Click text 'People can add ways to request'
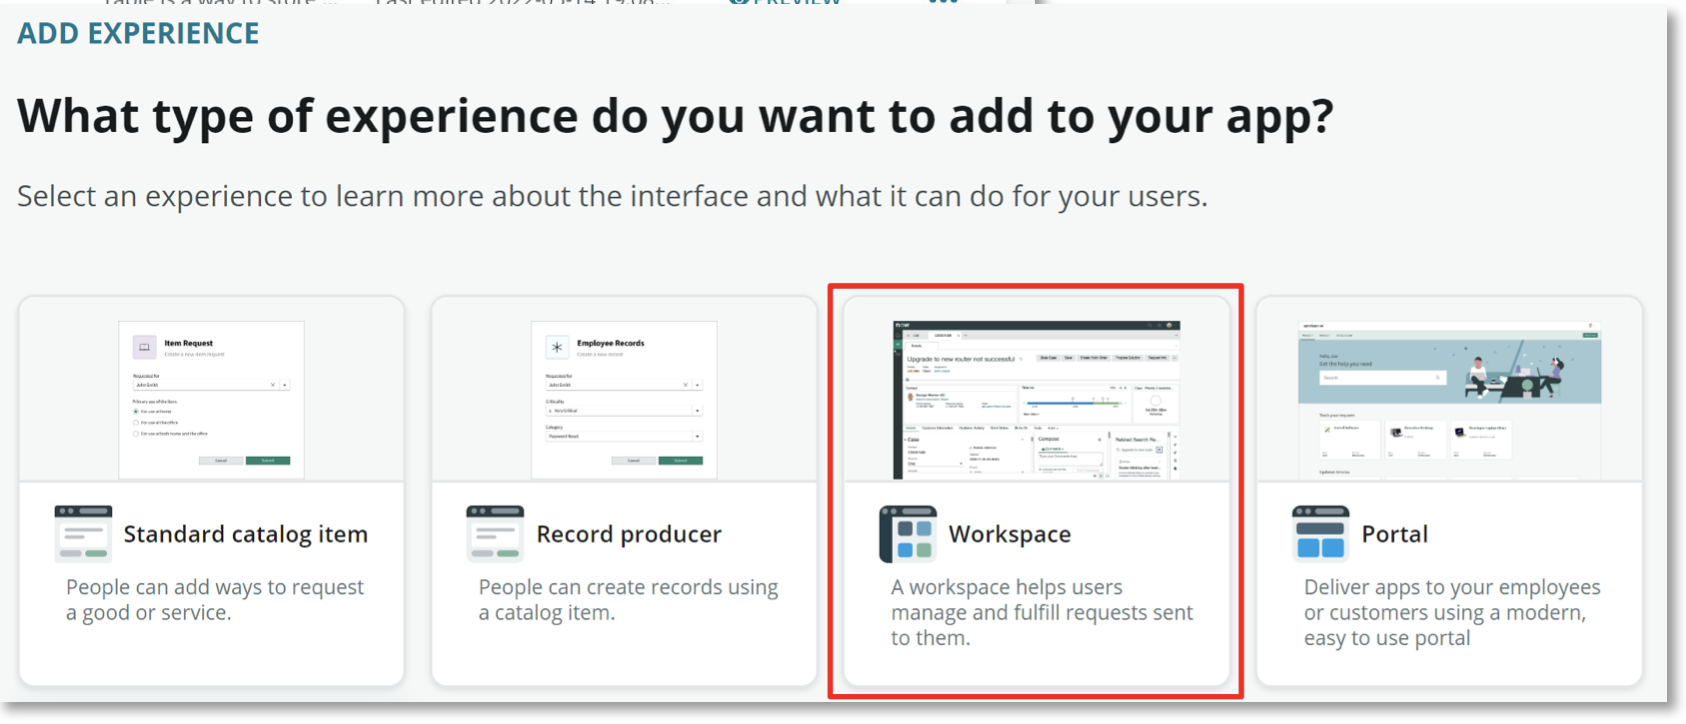Viewport: 1686px width, 724px height. click(x=215, y=587)
